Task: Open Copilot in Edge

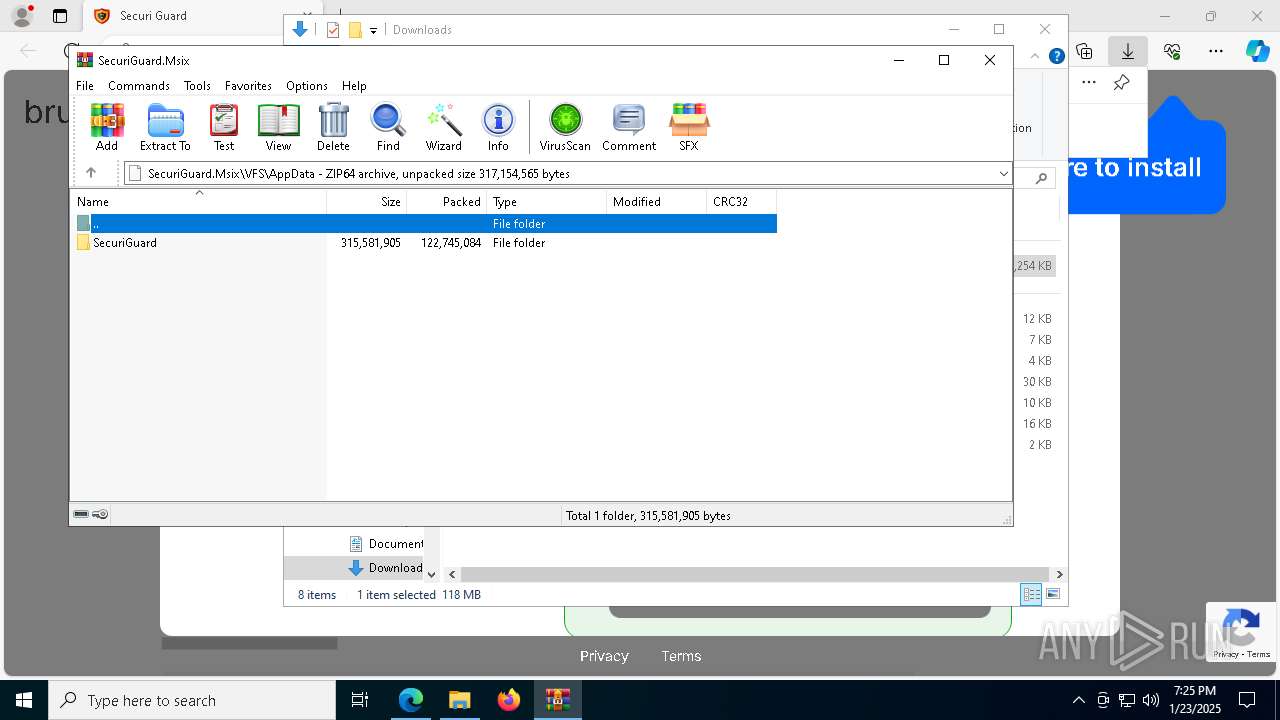Action: [1257, 51]
